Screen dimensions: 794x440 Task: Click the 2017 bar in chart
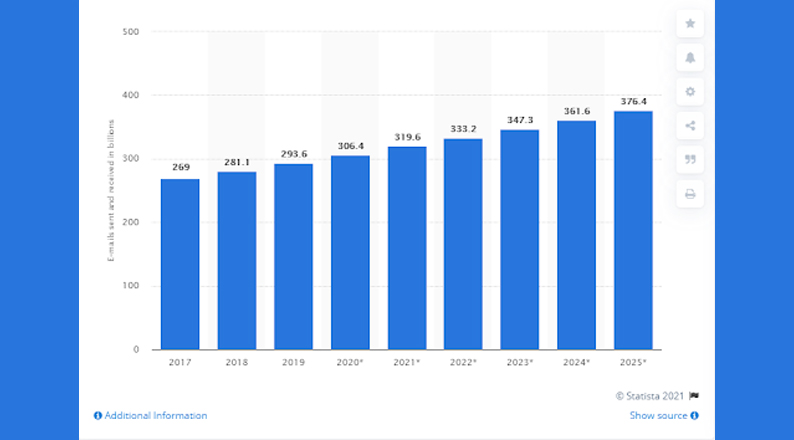click(x=180, y=264)
